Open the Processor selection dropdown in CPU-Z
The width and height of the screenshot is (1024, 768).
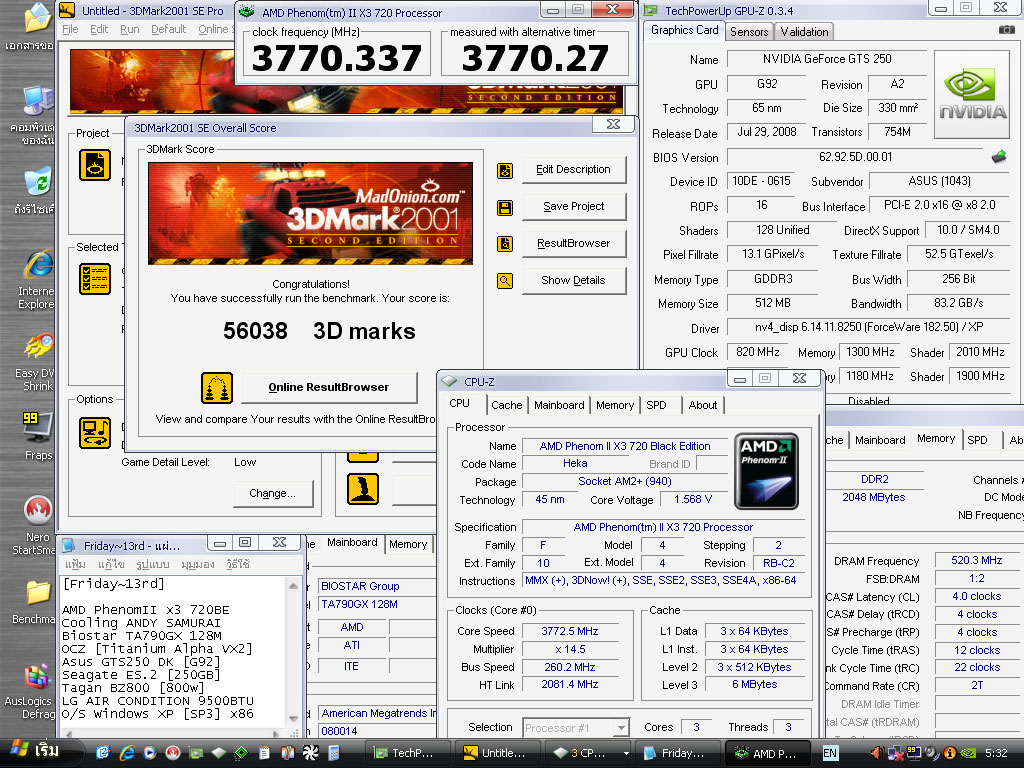[x=622, y=728]
